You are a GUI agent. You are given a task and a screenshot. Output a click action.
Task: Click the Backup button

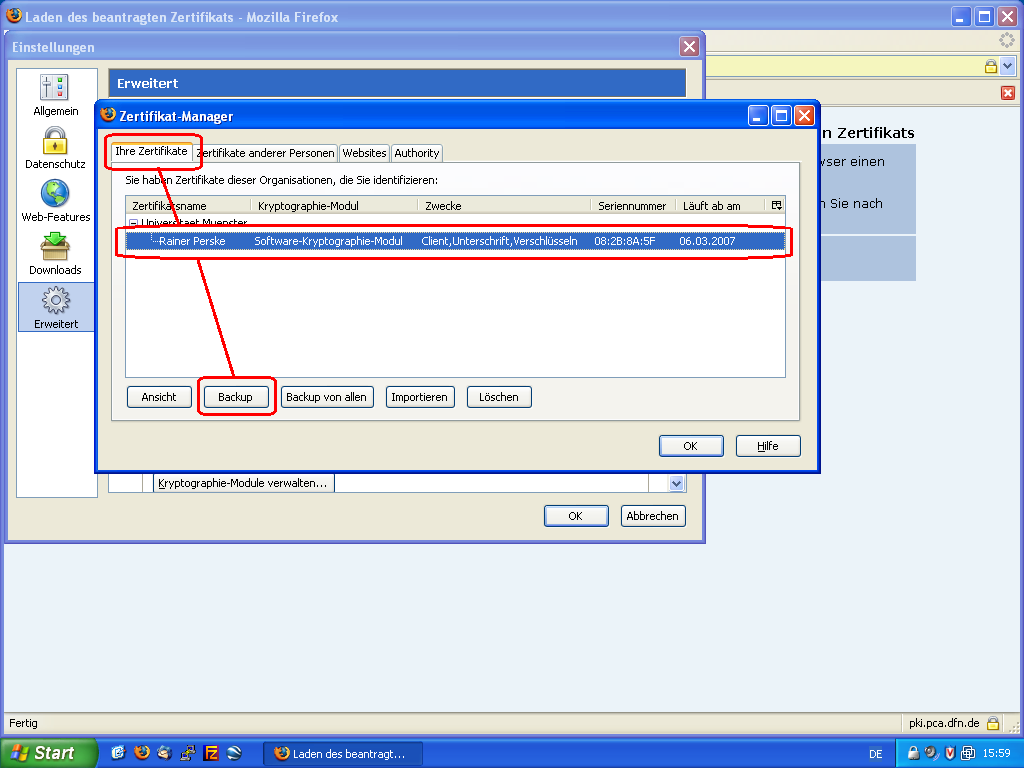coord(235,397)
